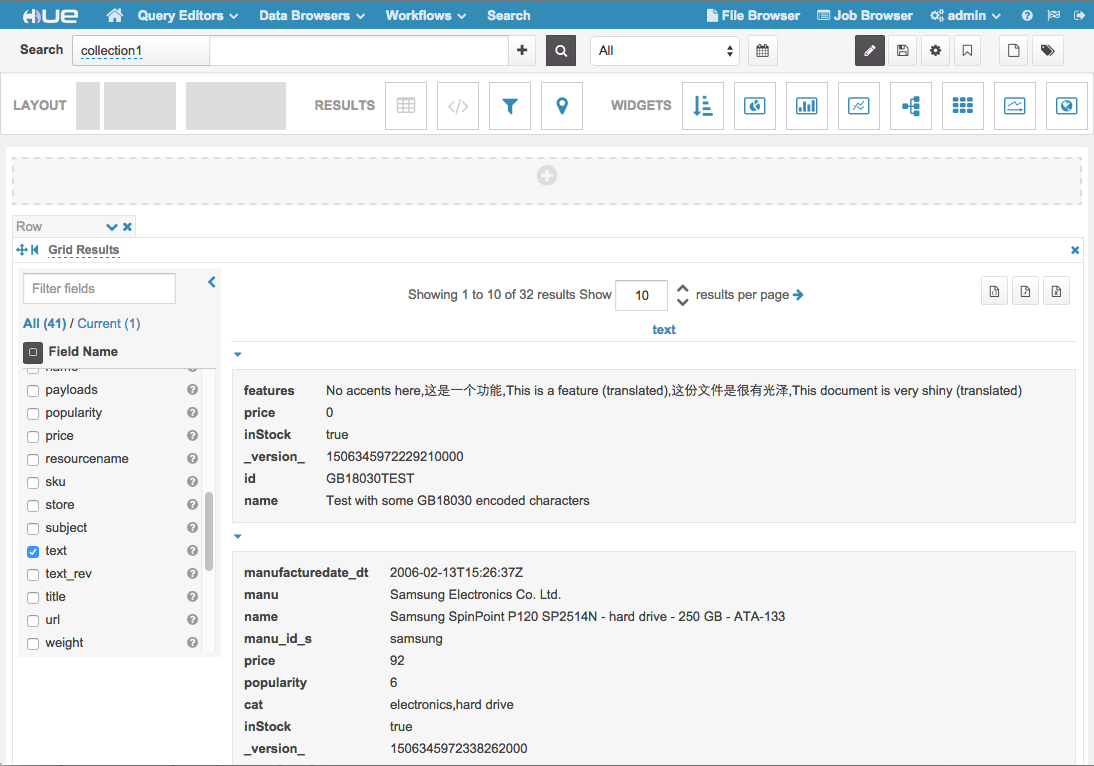Open the Workflows menu
The image size is (1094, 766).
point(426,15)
